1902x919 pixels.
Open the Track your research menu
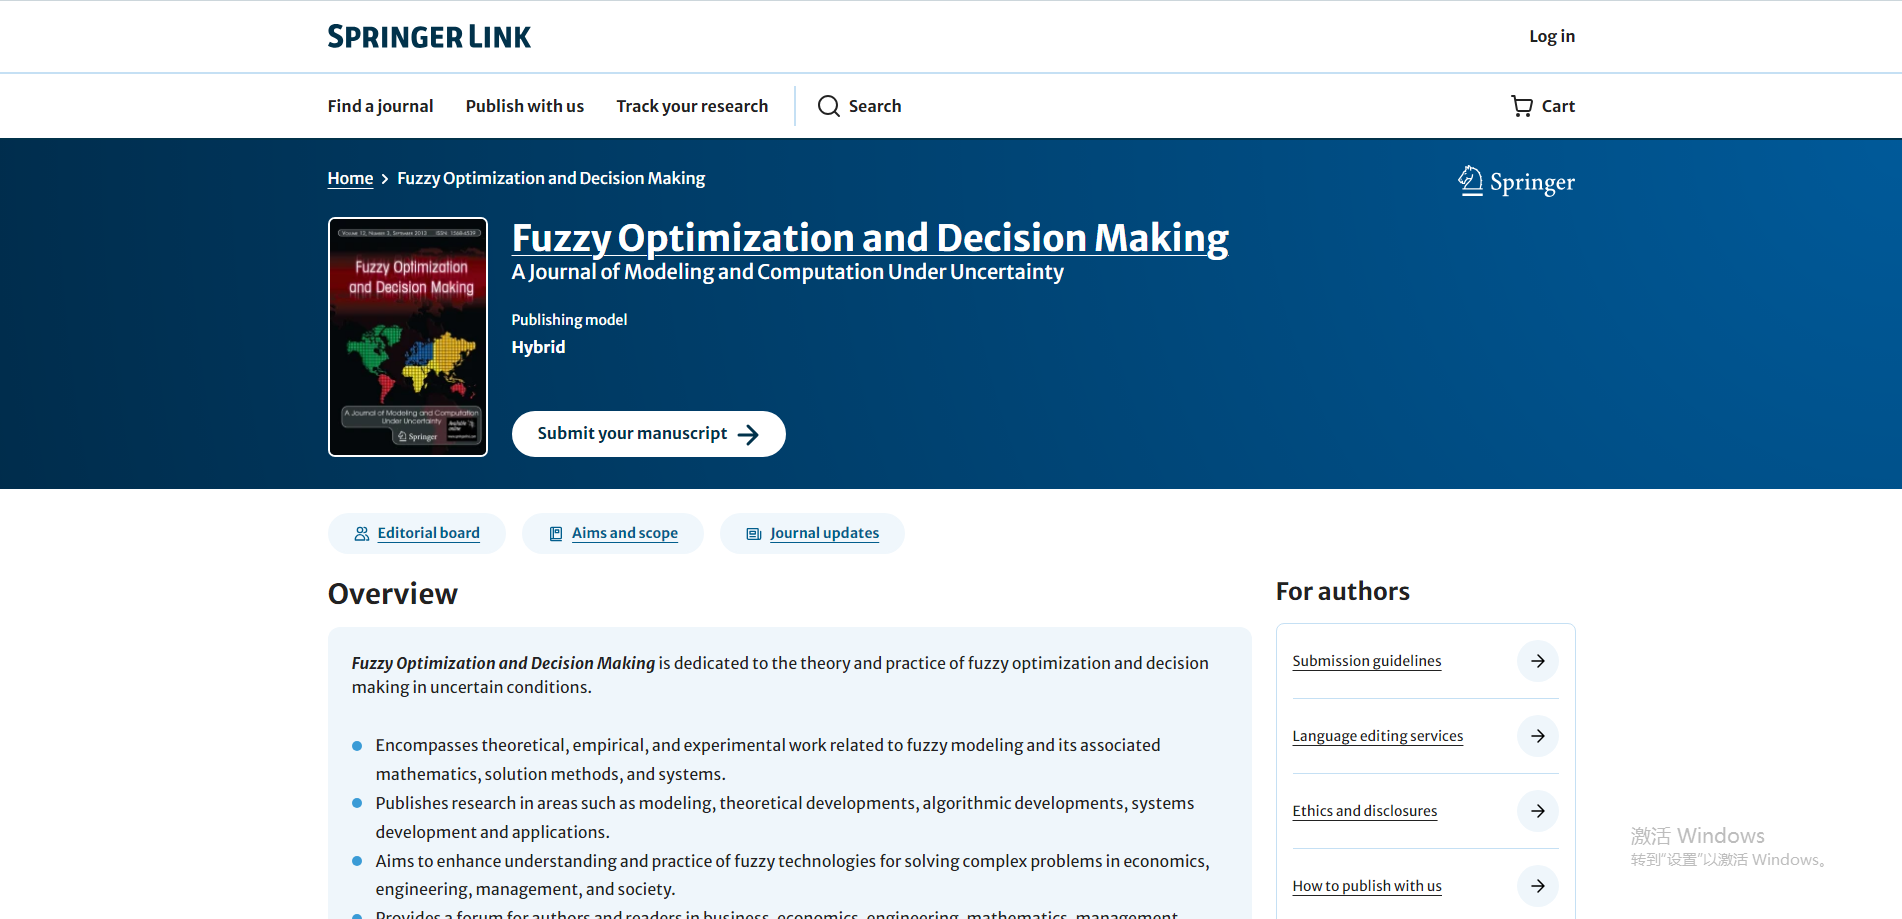tap(692, 106)
